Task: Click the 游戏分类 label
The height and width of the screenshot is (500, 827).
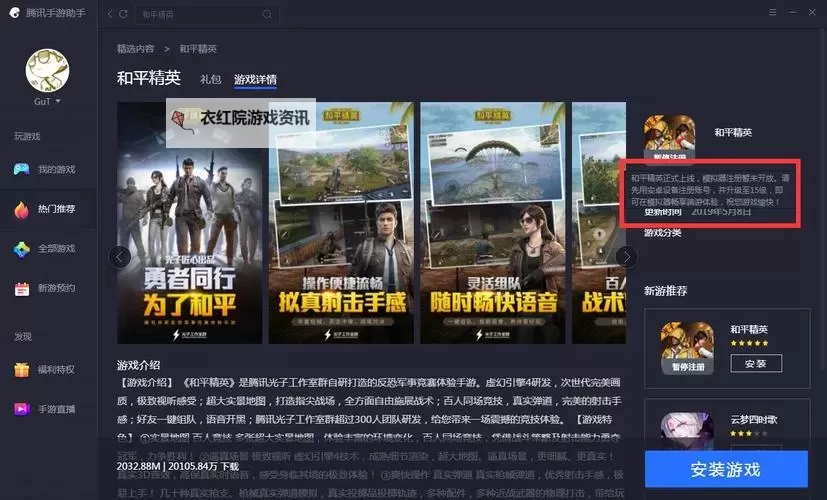Action: (x=662, y=233)
